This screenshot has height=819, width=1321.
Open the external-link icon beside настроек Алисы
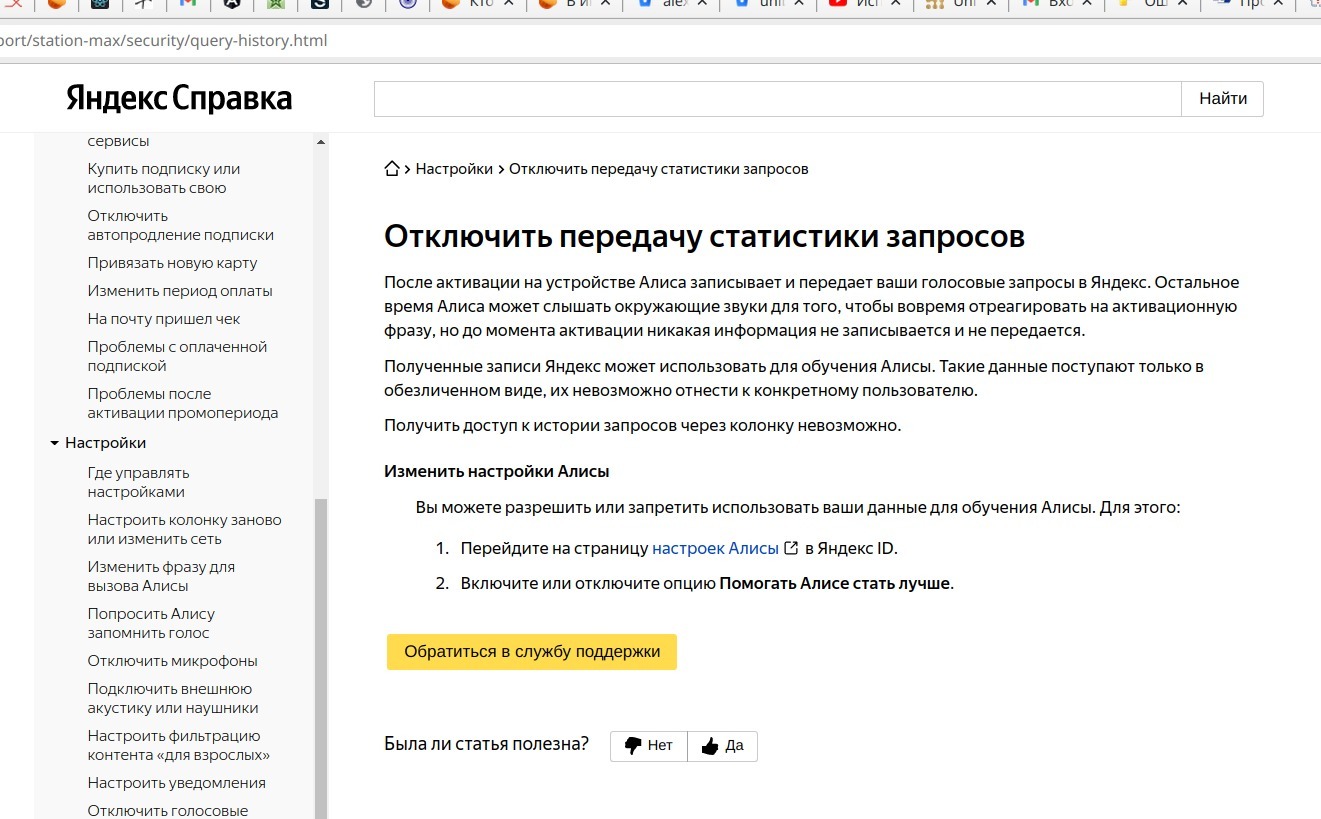[x=791, y=548]
